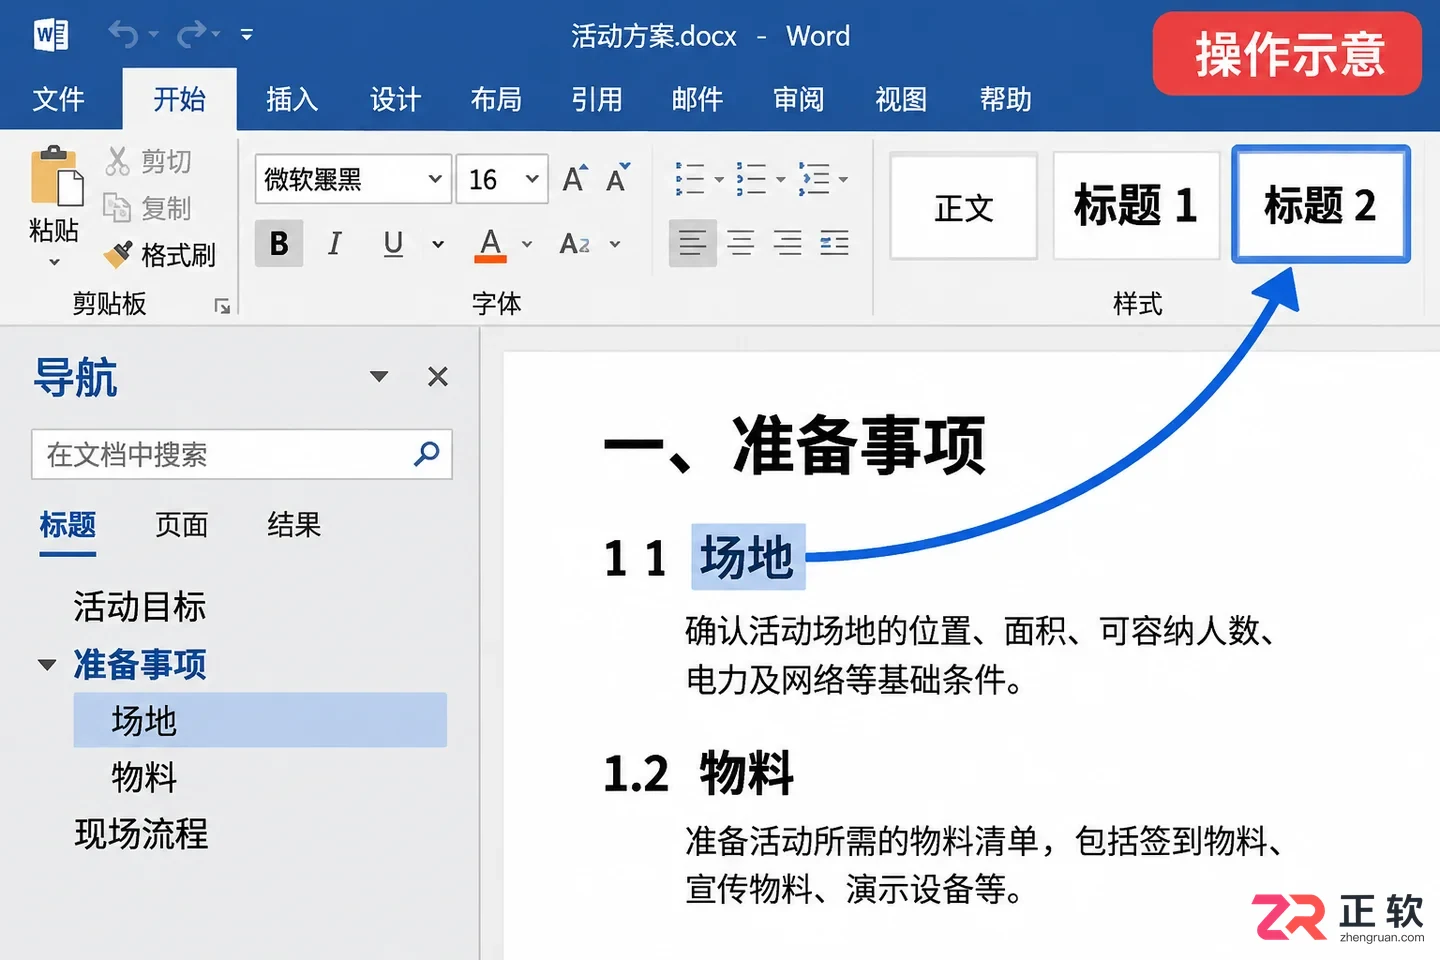
Task: Click the numbered list icon
Action: (x=751, y=179)
